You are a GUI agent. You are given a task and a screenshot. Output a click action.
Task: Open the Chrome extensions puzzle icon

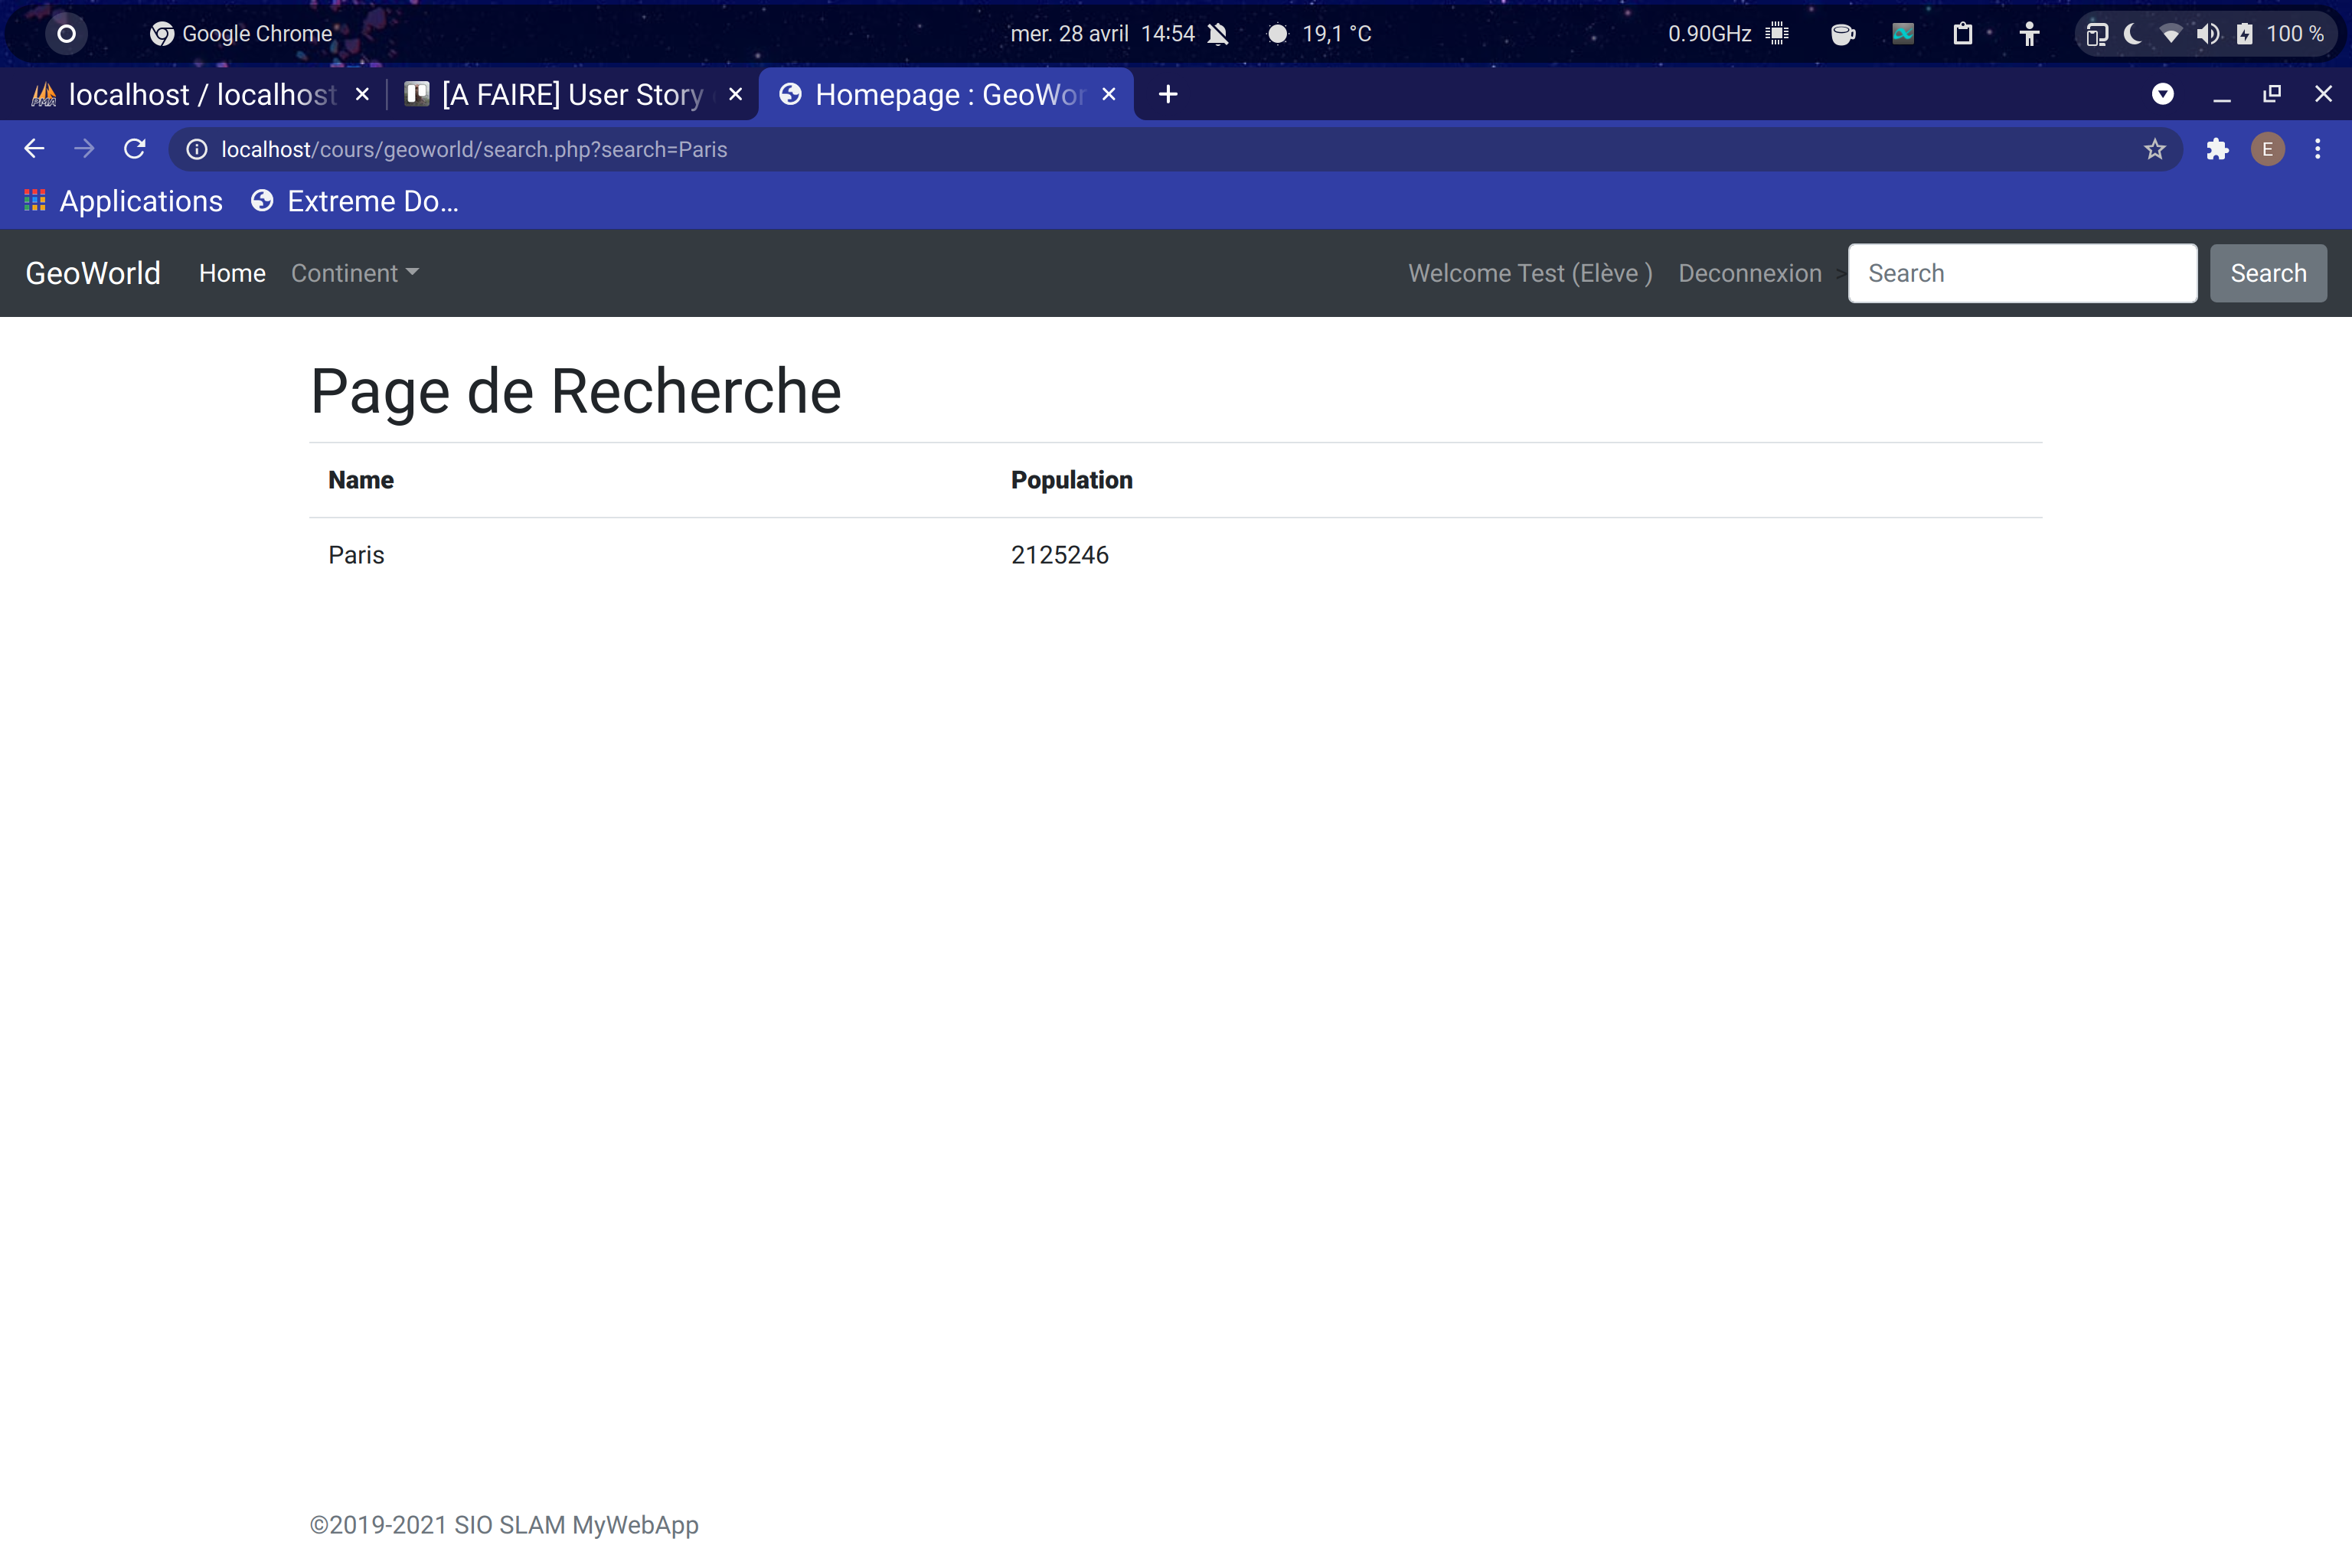[x=2217, y=149]
